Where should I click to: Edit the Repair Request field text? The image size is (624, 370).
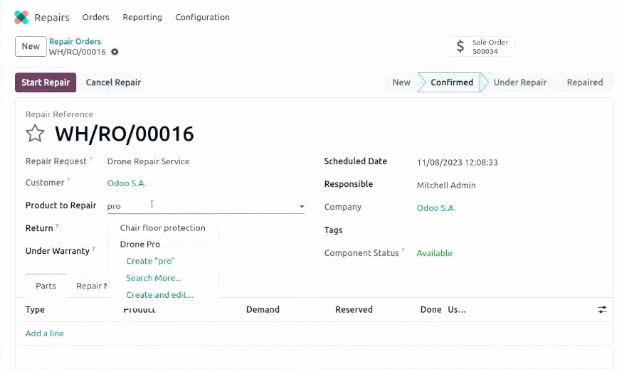[x=148, y=161]
